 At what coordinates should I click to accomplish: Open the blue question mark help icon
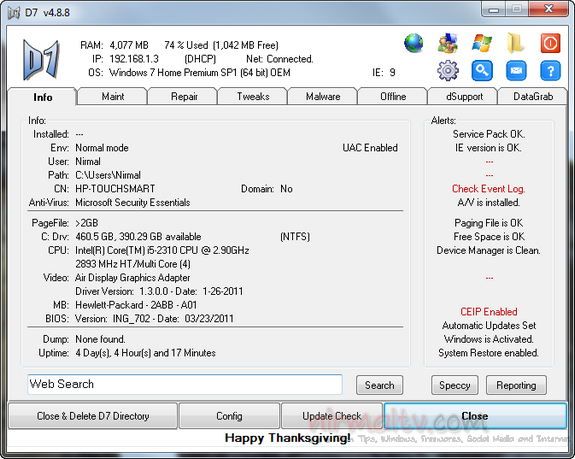point(550,70)
